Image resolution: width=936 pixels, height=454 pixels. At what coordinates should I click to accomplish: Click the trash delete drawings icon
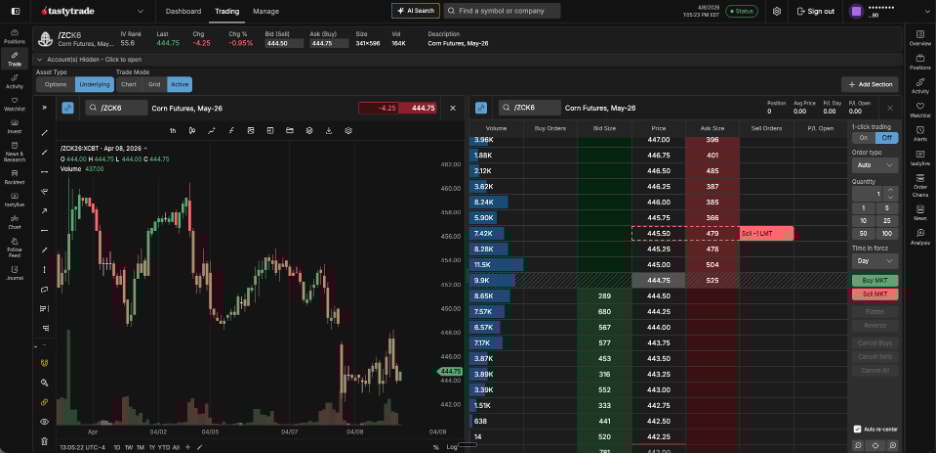[x=44, y=441]
